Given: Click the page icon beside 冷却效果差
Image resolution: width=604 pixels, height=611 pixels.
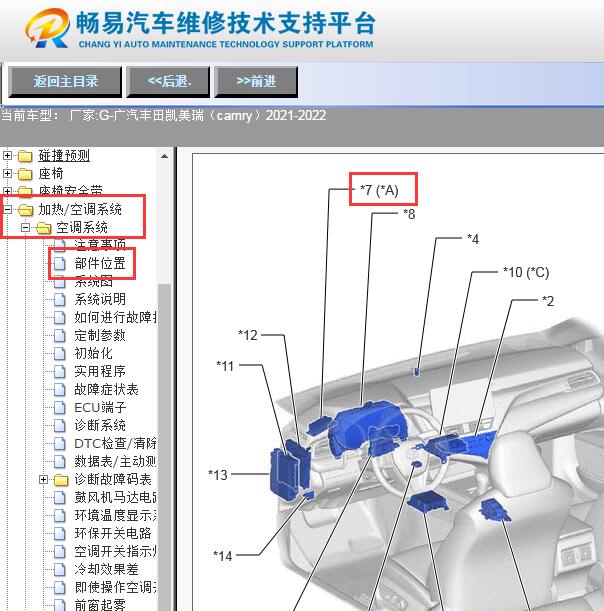Looking at the screenshot, I should 59,569.
